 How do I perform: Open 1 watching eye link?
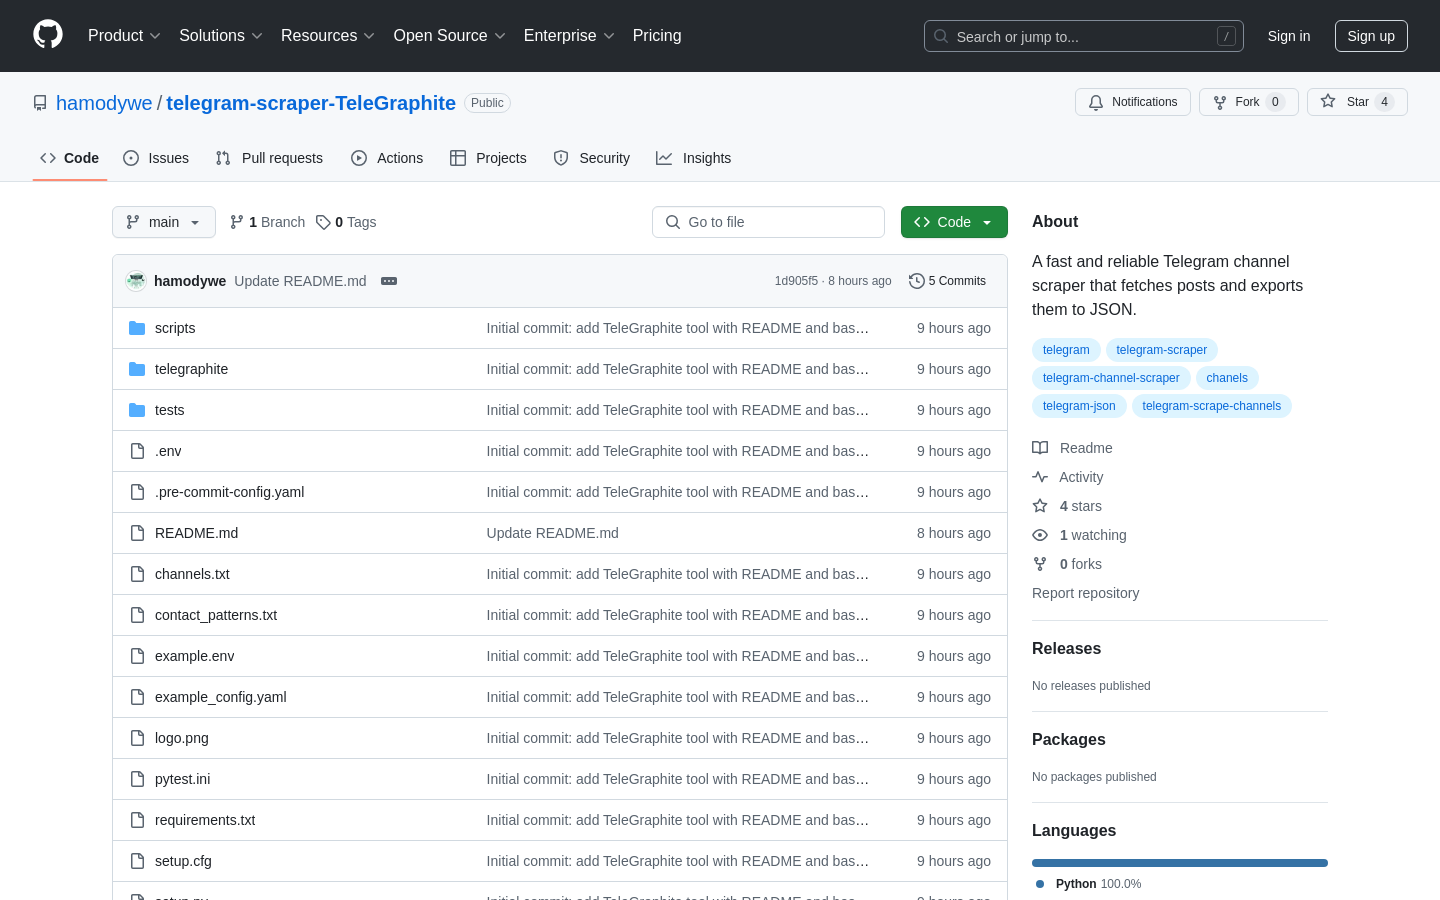coord(1079,535)
